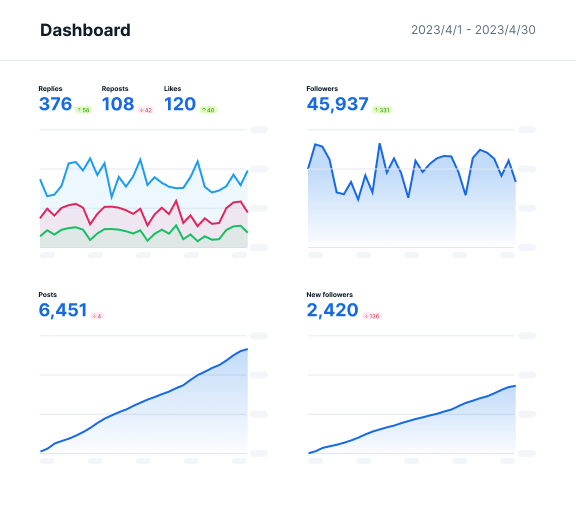Select the Likes metric value 120
The height and width of the screenshot is (520, 576).
click(180, 104)
